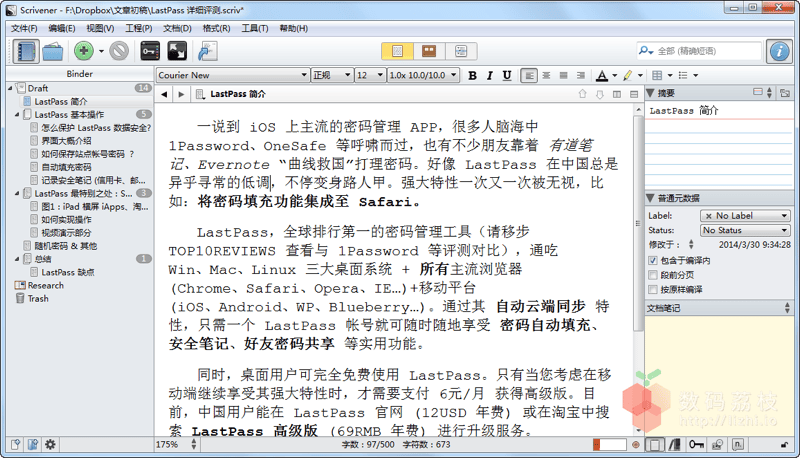The image size is (800, 458).
Task: Open the 工程(P) menu
Action: coord(139,29)
